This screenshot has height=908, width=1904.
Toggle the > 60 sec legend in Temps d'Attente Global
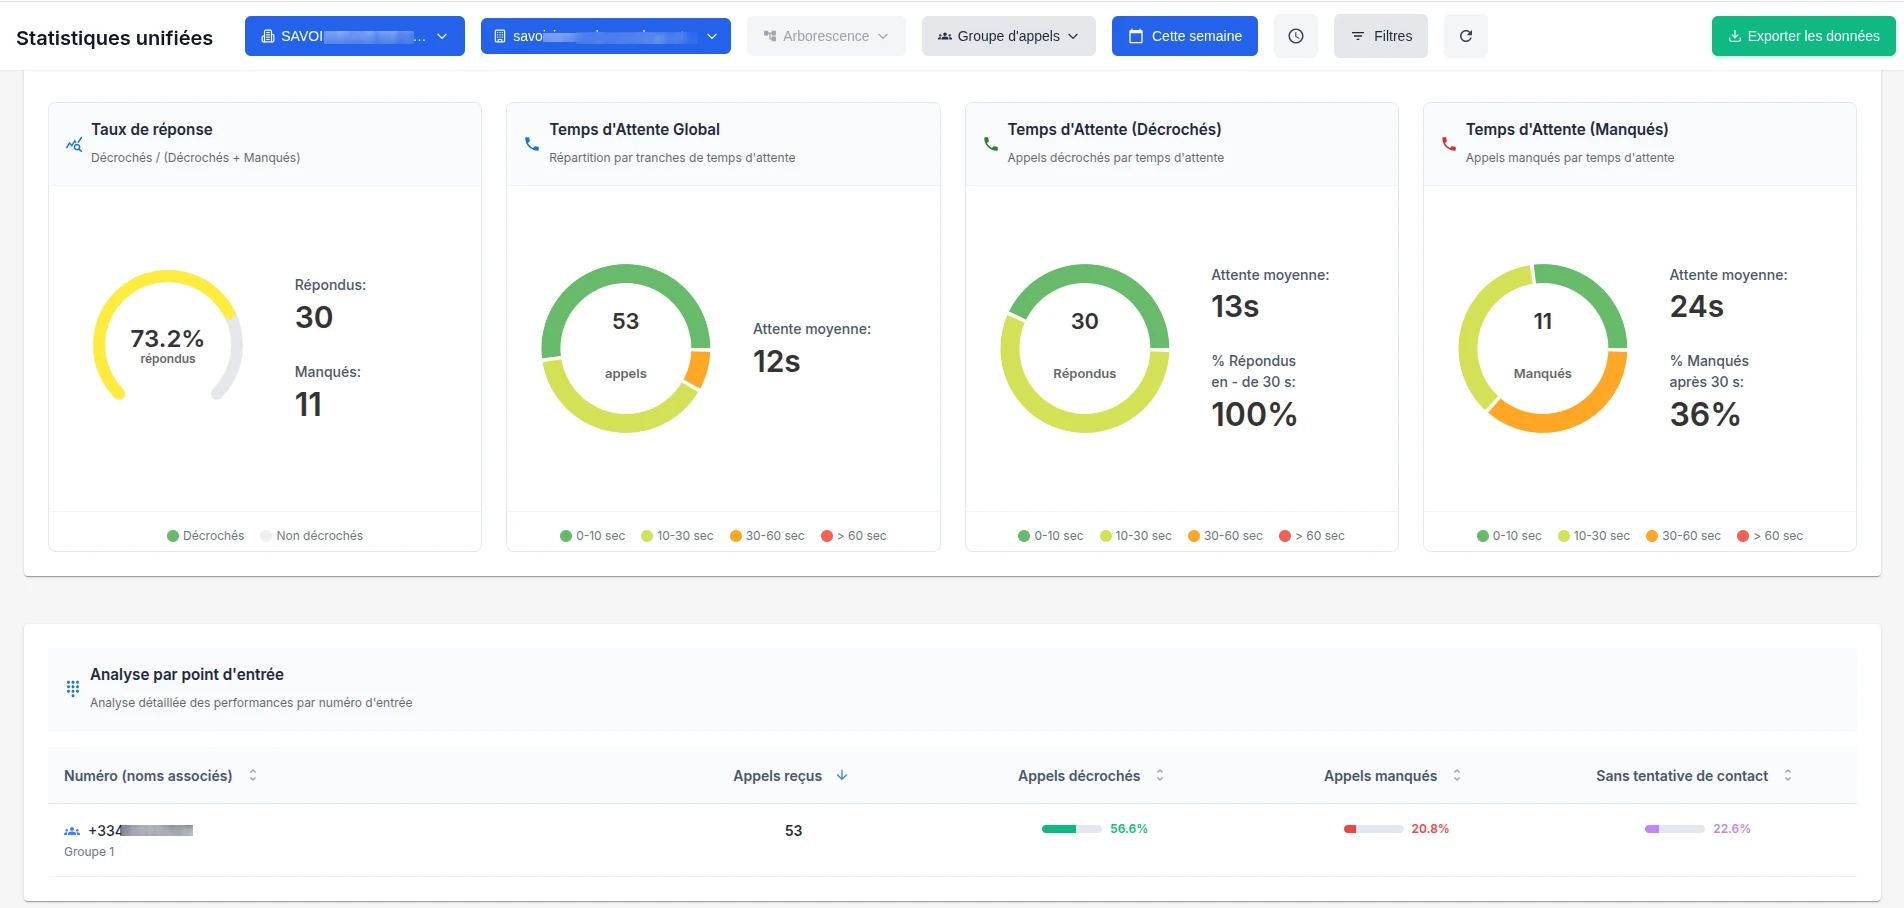click(853, 536)
